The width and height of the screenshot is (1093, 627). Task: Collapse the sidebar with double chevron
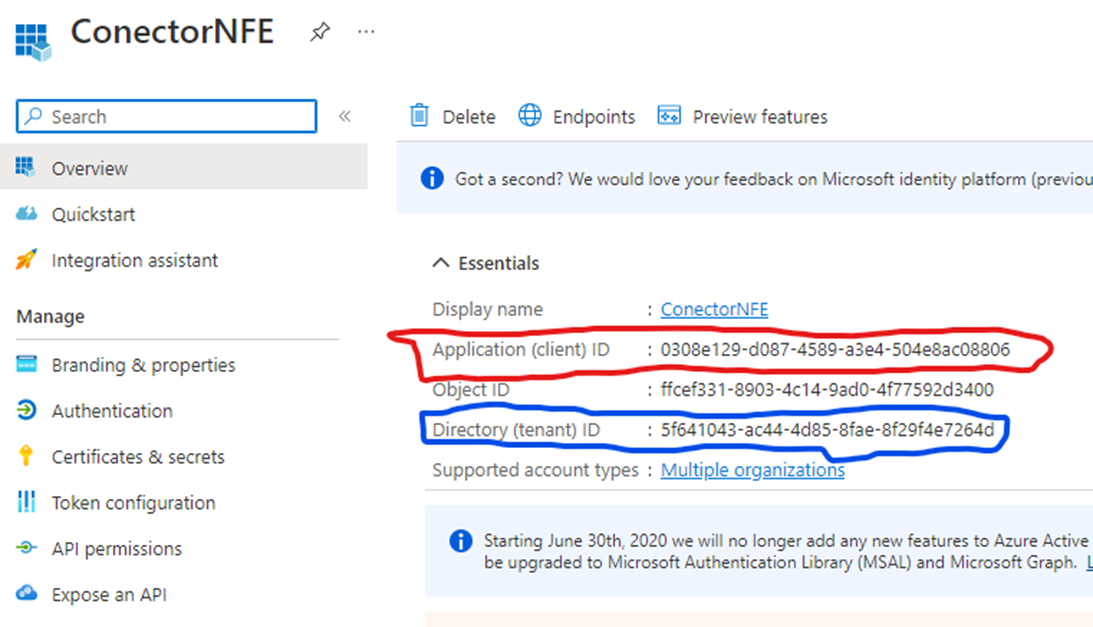click(344, 116)
